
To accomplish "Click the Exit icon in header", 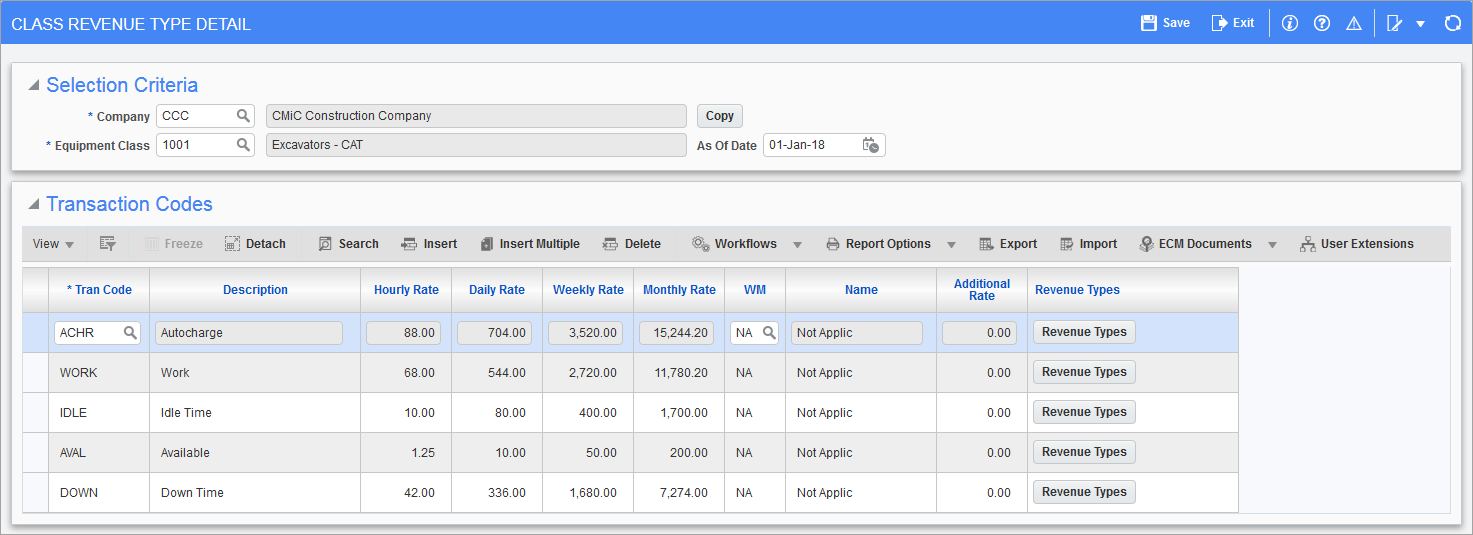I will click(1219, 23).
